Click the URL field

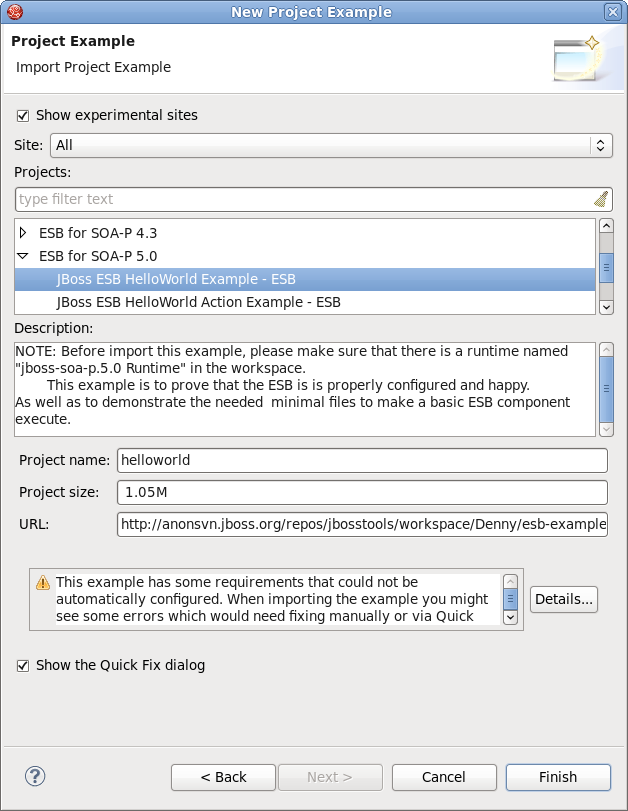pyautogui.click(x=362, y=524)
